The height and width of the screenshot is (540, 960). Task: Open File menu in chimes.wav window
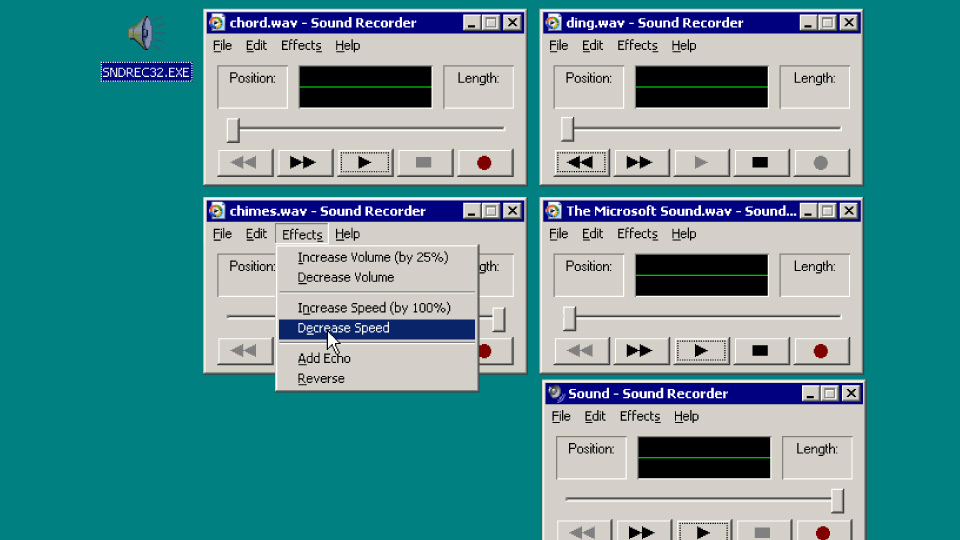tap(222, 234)
